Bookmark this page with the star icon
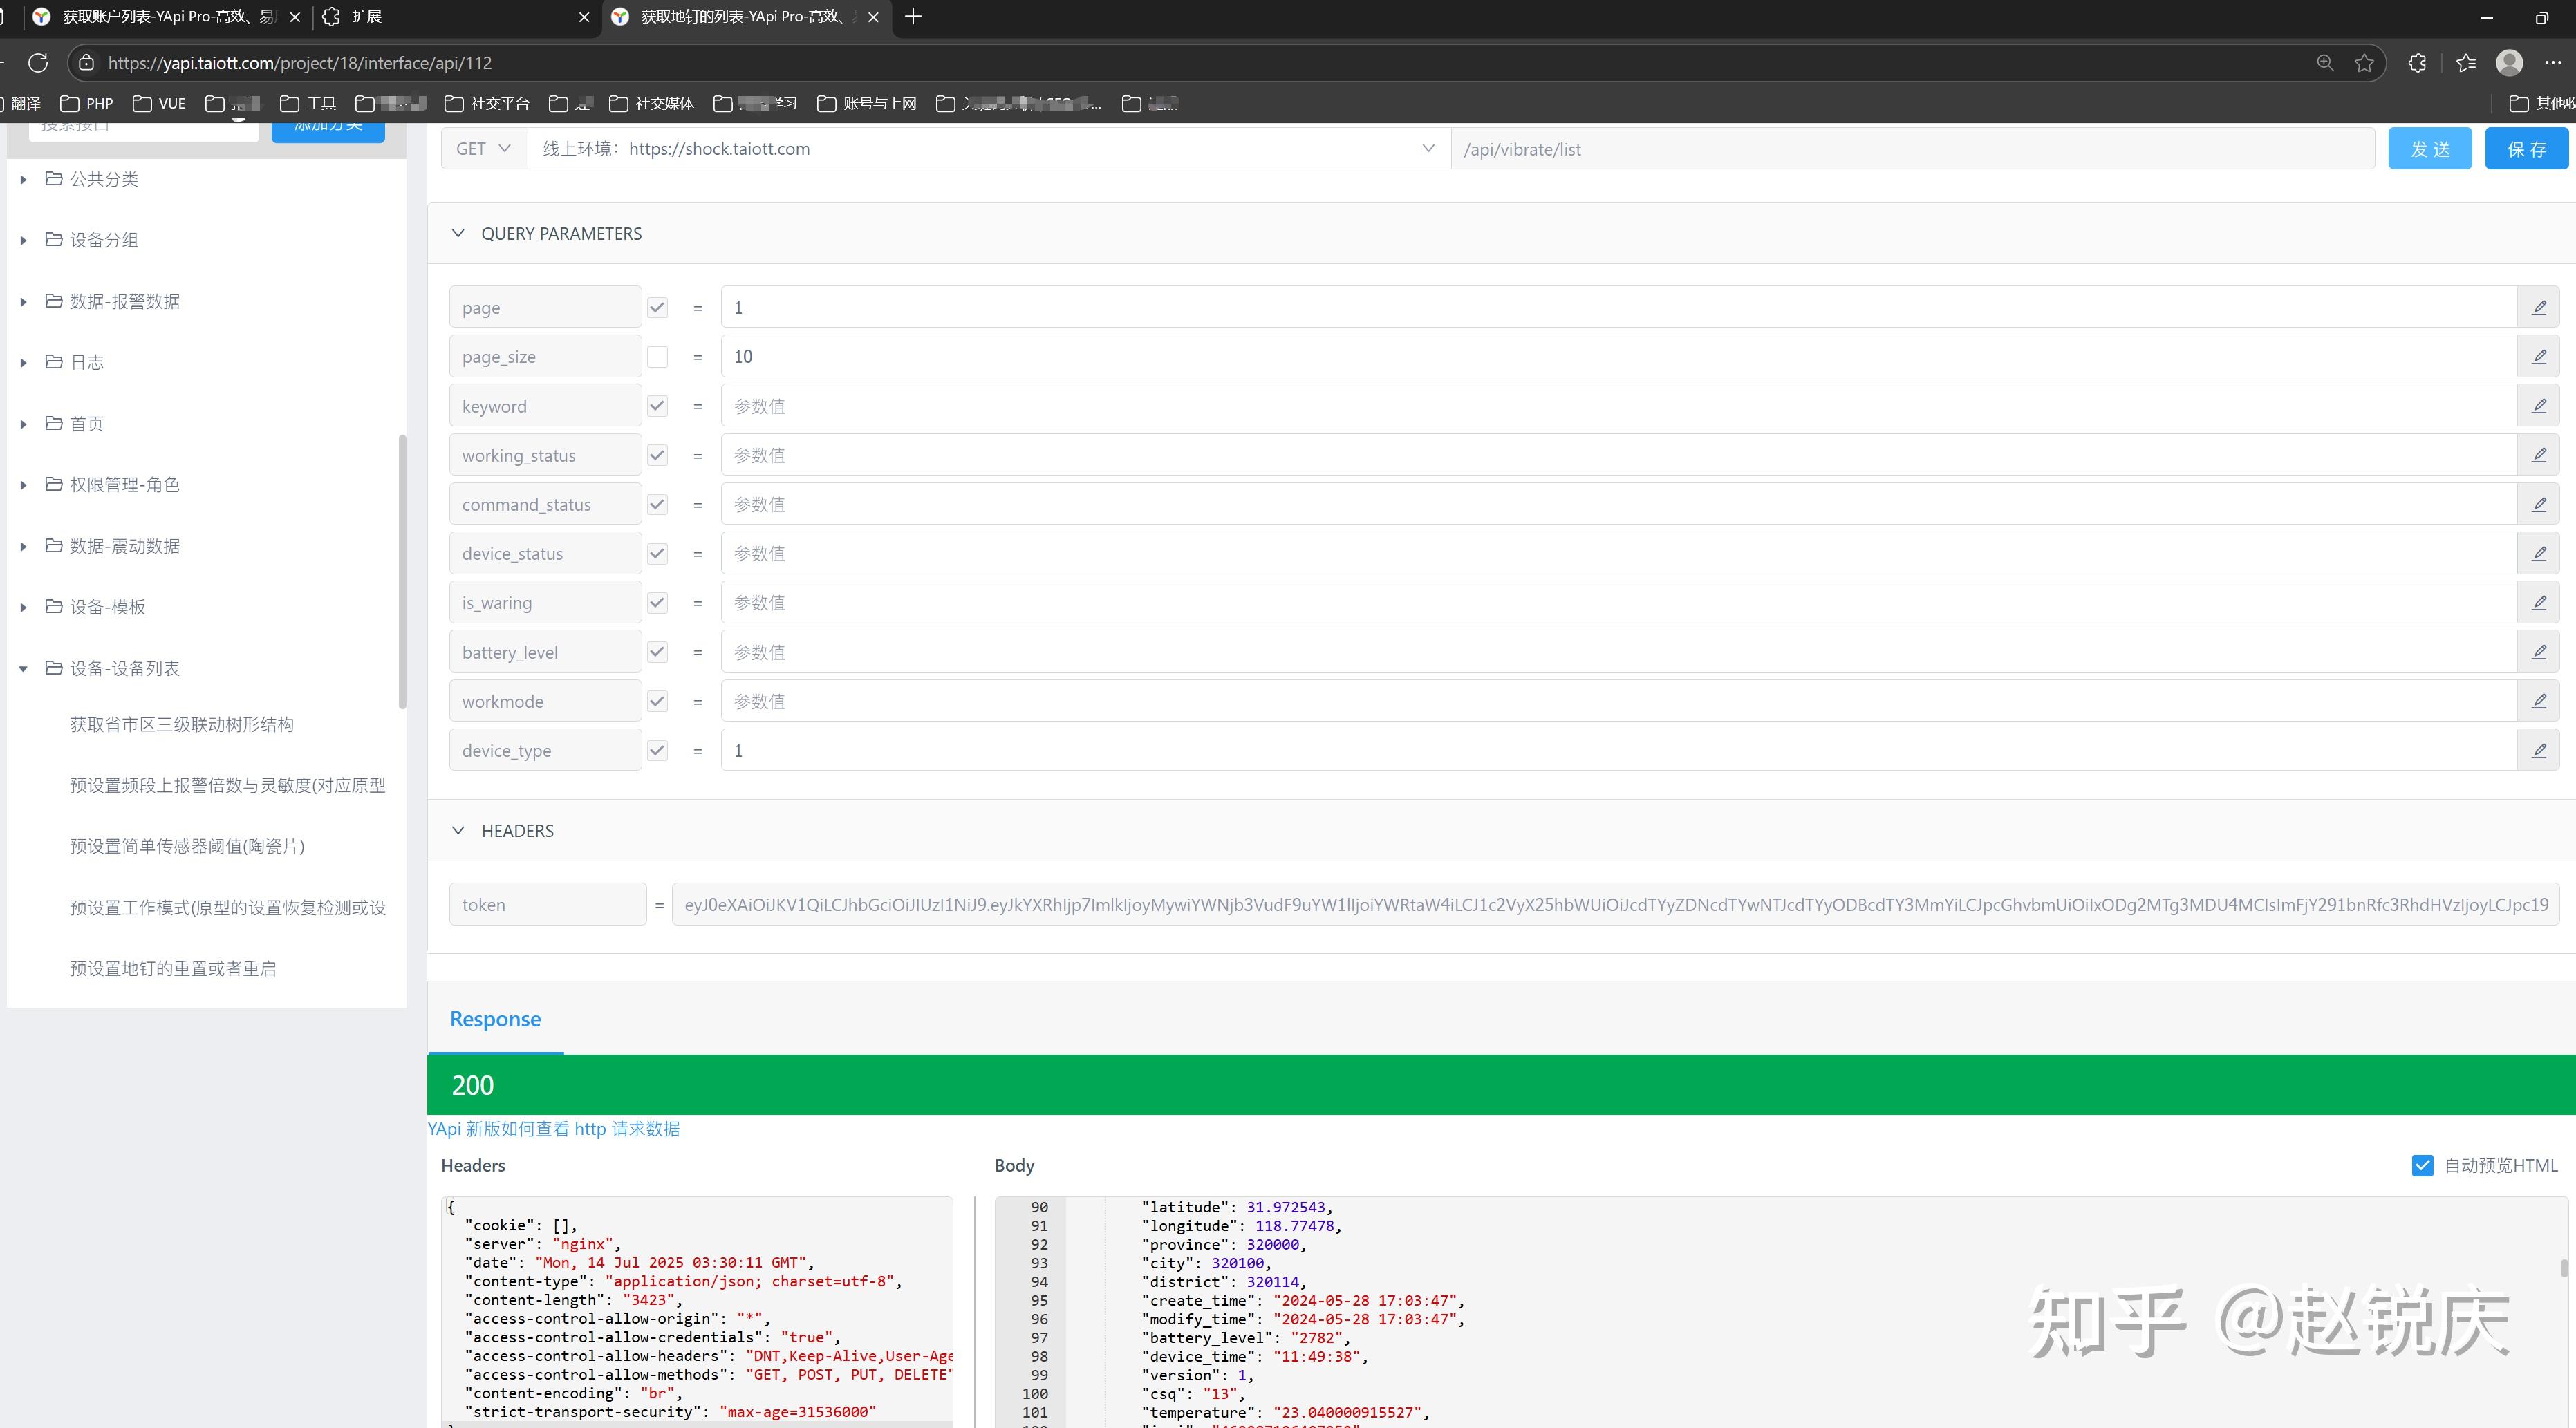 [2364, 63]
